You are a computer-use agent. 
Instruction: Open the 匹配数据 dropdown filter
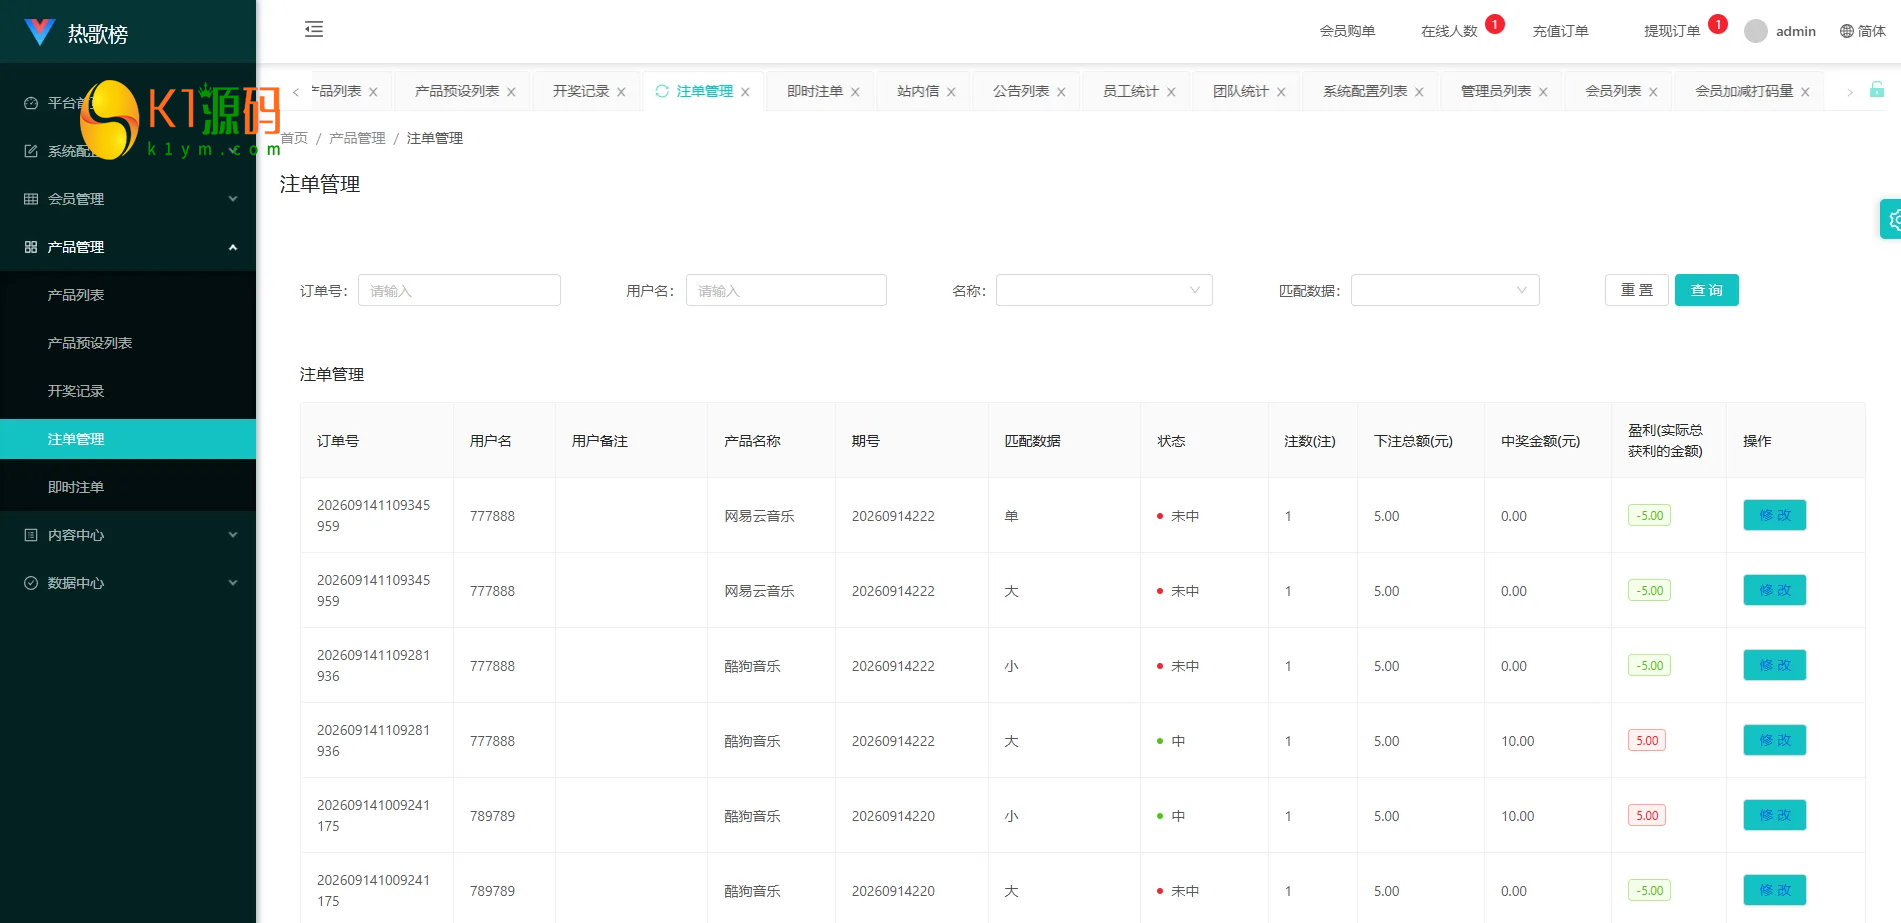(x=1445, y=290)
